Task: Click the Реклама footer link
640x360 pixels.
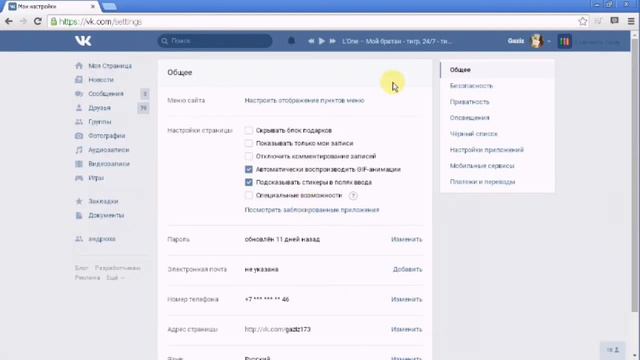Action: [x=87, y=278]
